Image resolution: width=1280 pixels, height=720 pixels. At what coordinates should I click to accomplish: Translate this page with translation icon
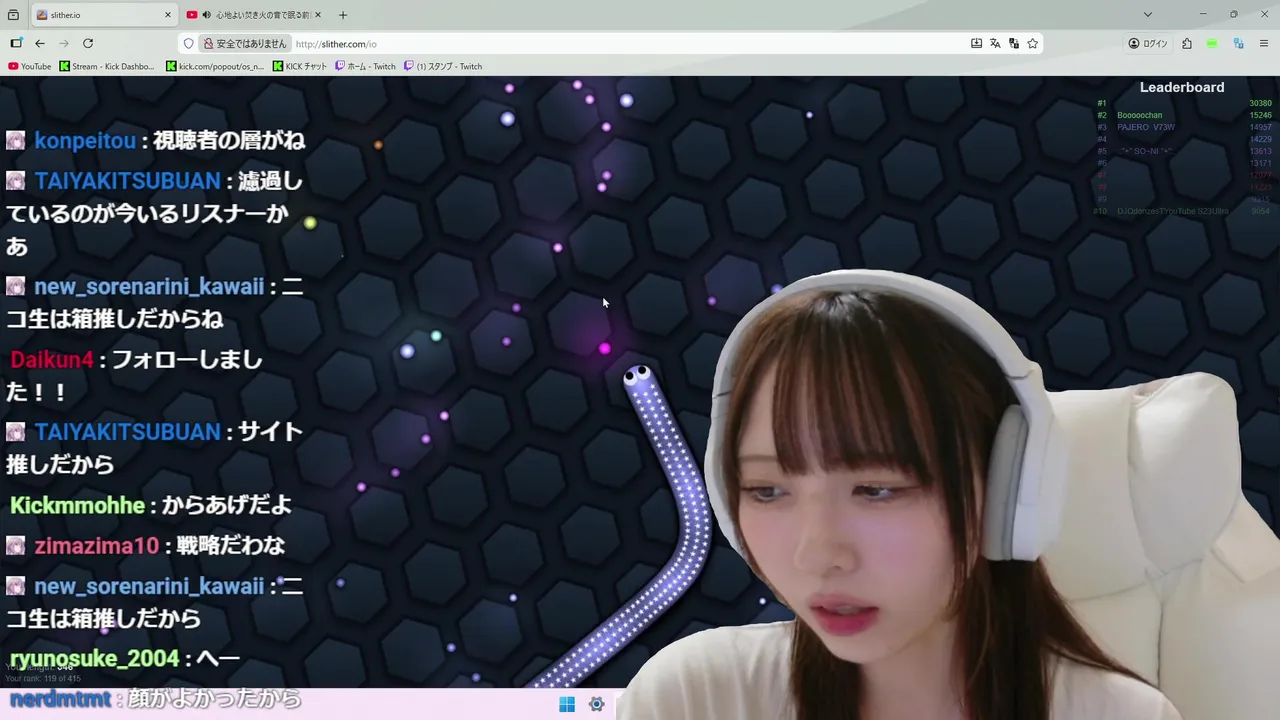pos(995,43)
